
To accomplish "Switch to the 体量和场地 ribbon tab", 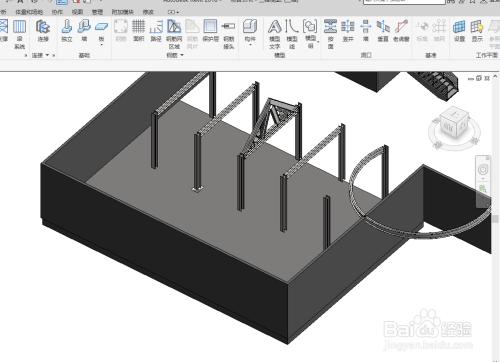I will pyautogui.click(x=29, y=12).
